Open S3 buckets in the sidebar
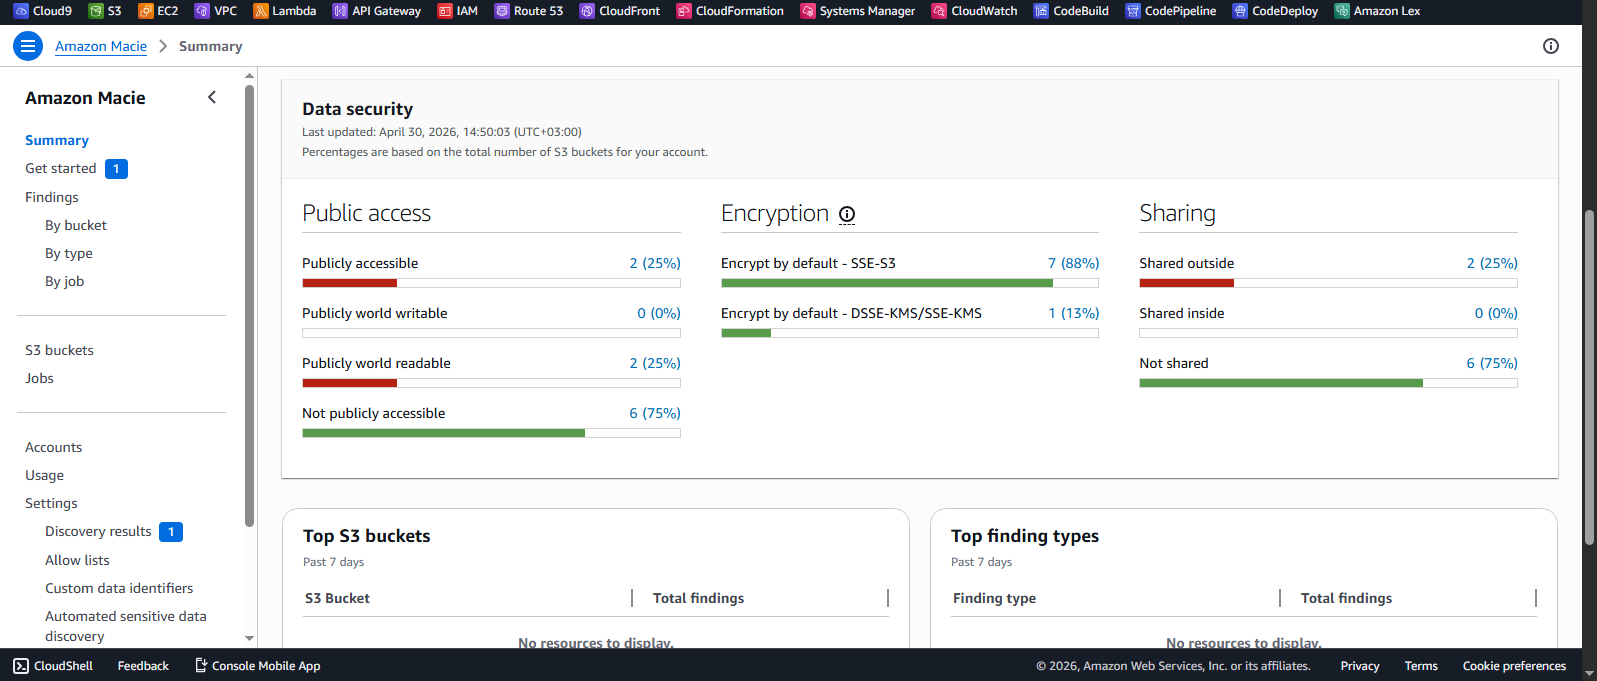 coord(59,350)
